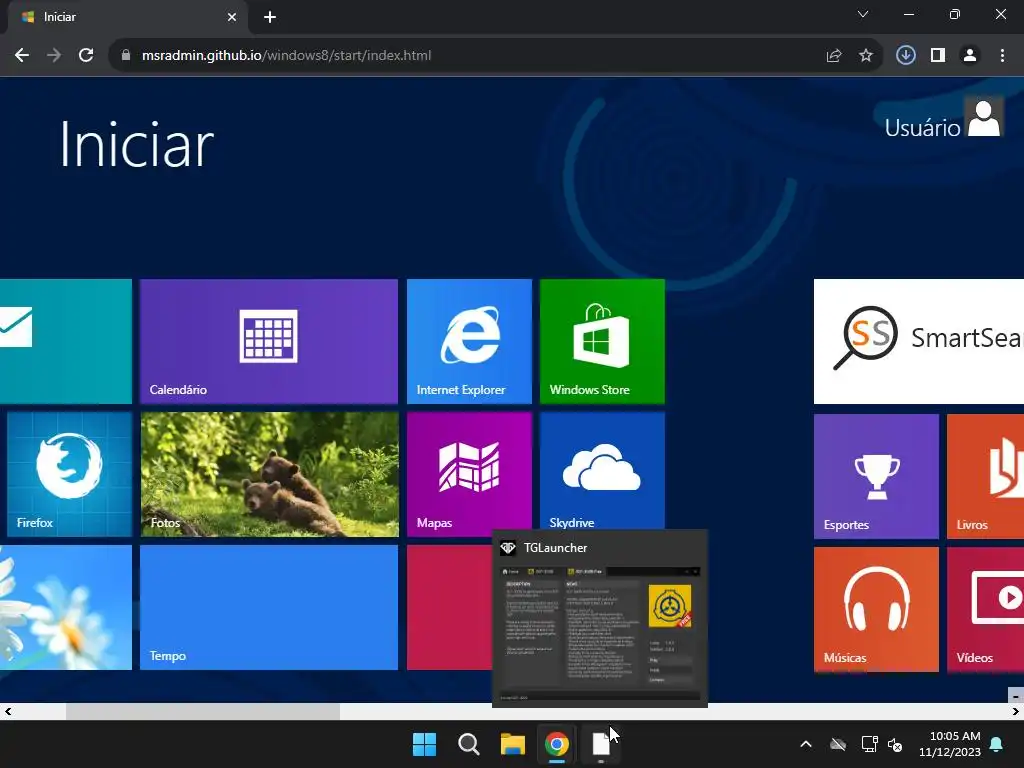Image resolution: width=1024 pixels, height=768 pixels.
Task: Open a new browser tab
Action: pyautogui.click(x=270, y=17)
